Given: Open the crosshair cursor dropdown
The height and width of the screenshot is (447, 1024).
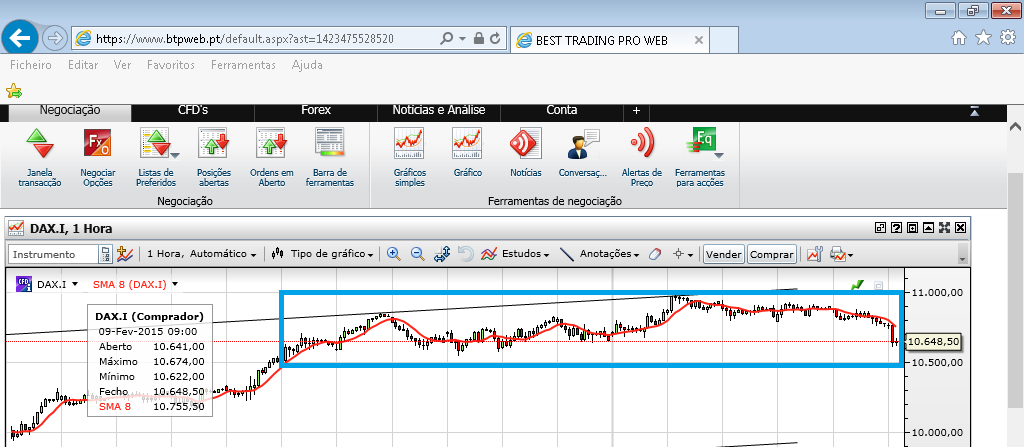Looking at the screenshot, I should click(682, 254).
